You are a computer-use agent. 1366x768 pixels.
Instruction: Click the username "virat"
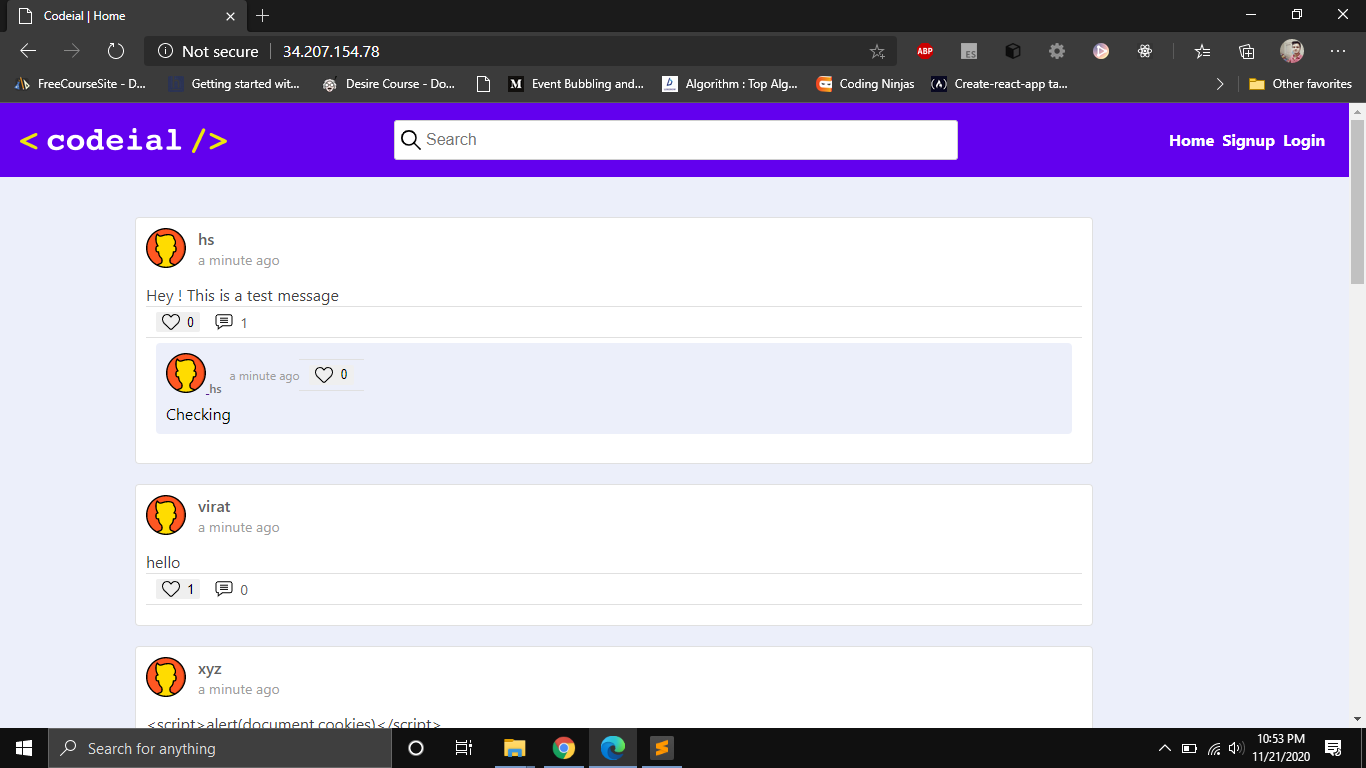[214, 507]
